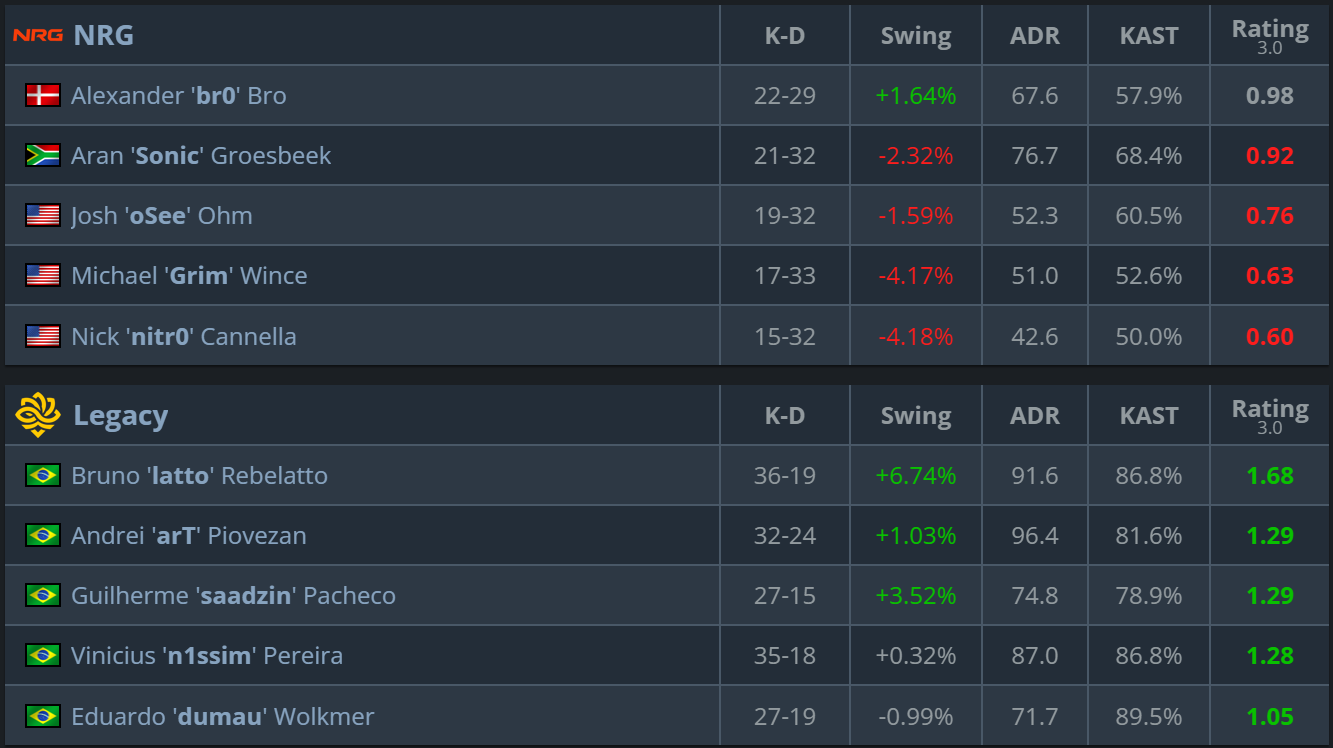This screenshot has height=748, width=1333.
Task: Click the Brazilian flag beside dumau
Action: pyautogui.click(x=43, y=716)
